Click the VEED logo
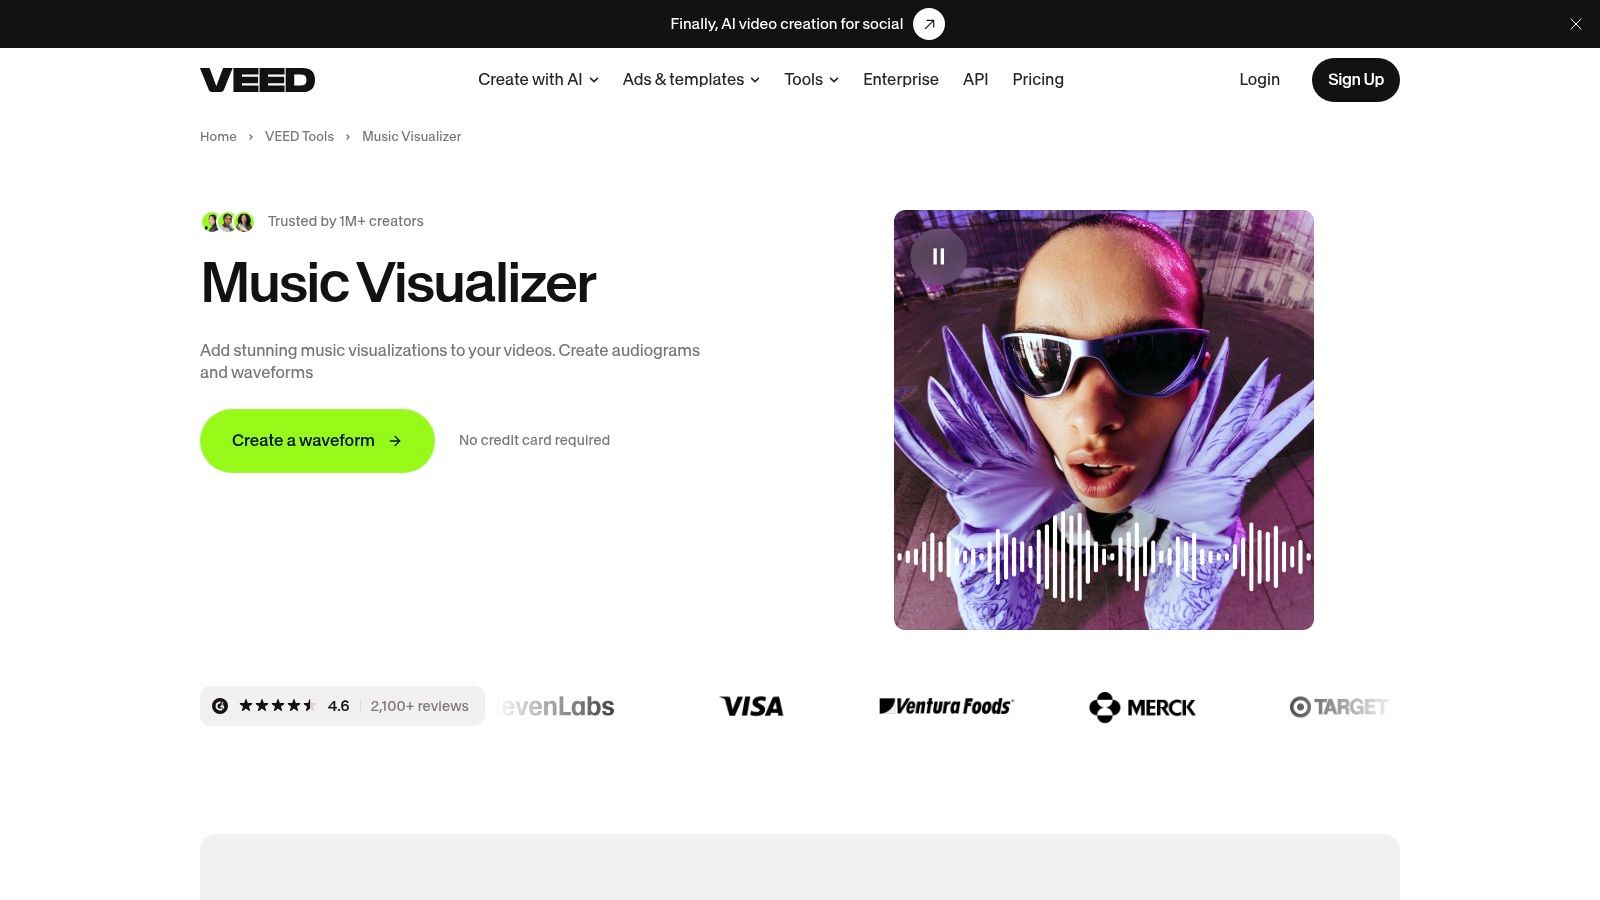The height and width of the screenshot is (900, 1600). (x=257, y=80)
